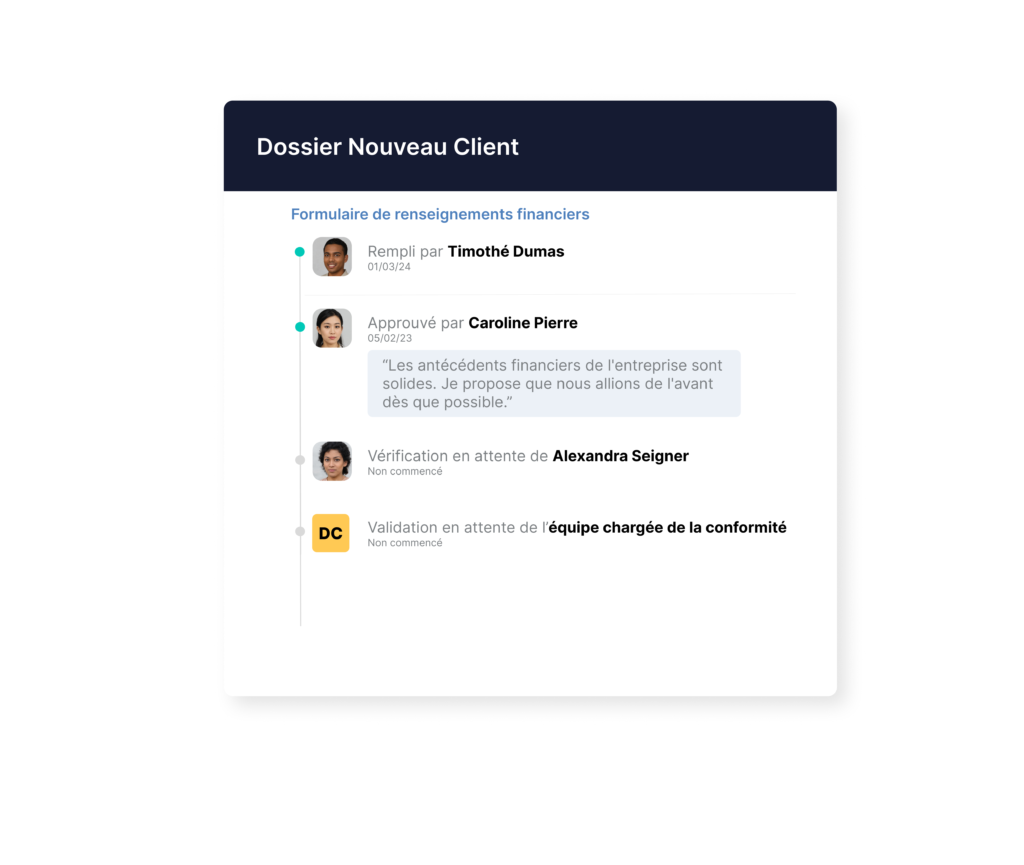Select the name Timothé Dumas

(505, 251)
